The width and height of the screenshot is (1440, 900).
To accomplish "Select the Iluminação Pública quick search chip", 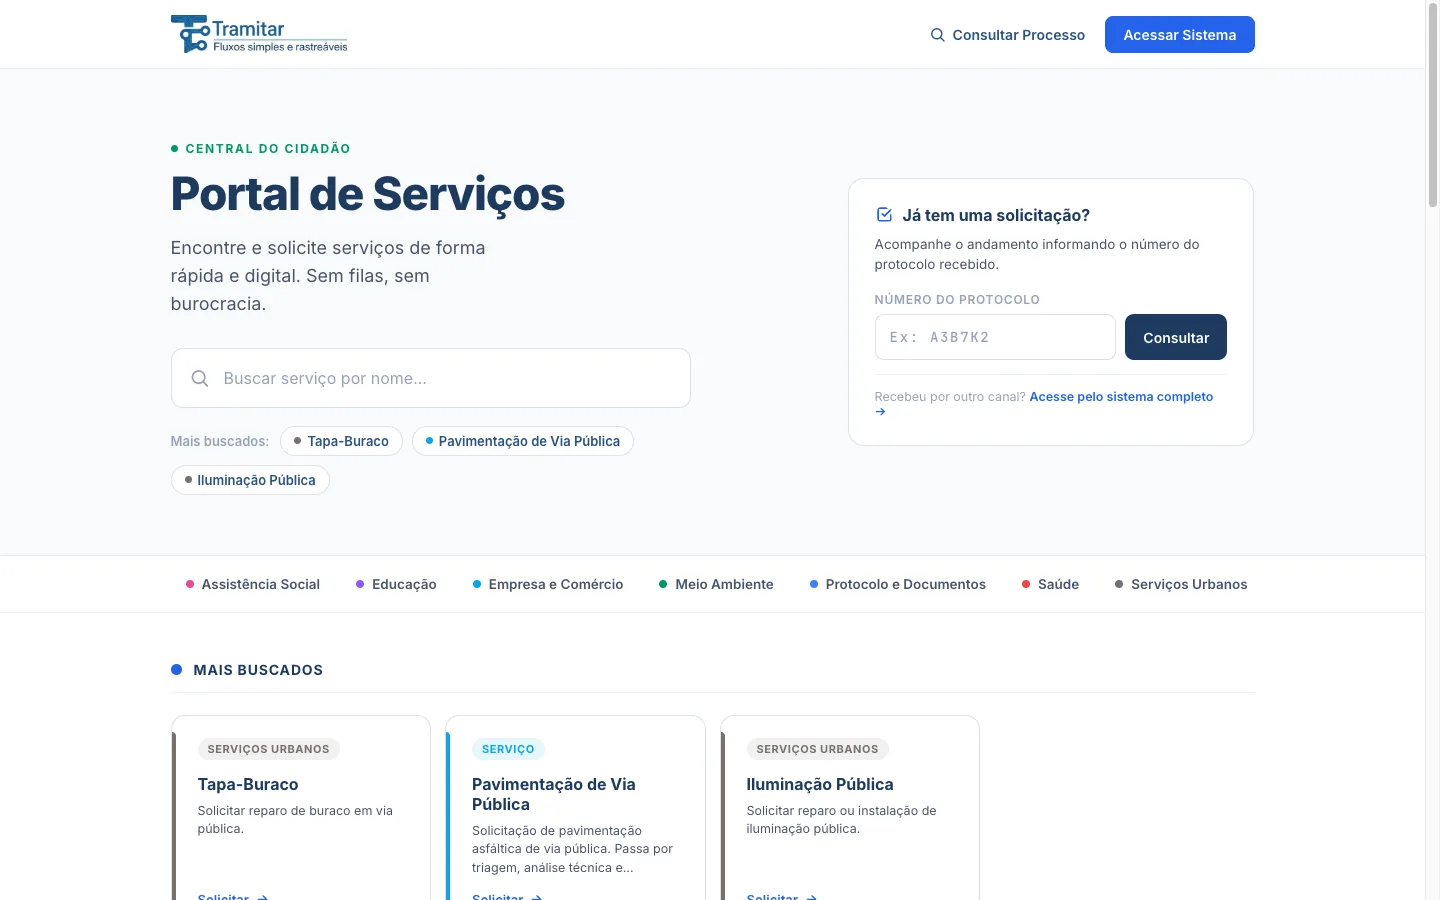I will click(x=250, y=480).
